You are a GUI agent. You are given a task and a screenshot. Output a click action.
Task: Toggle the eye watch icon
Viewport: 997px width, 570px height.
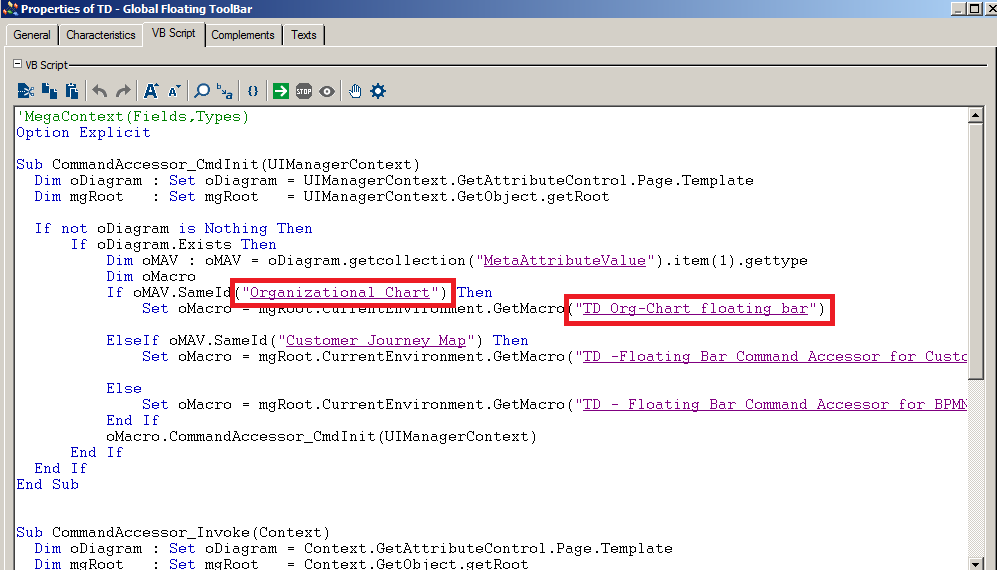pyautogui.click(x=327, y=91)
